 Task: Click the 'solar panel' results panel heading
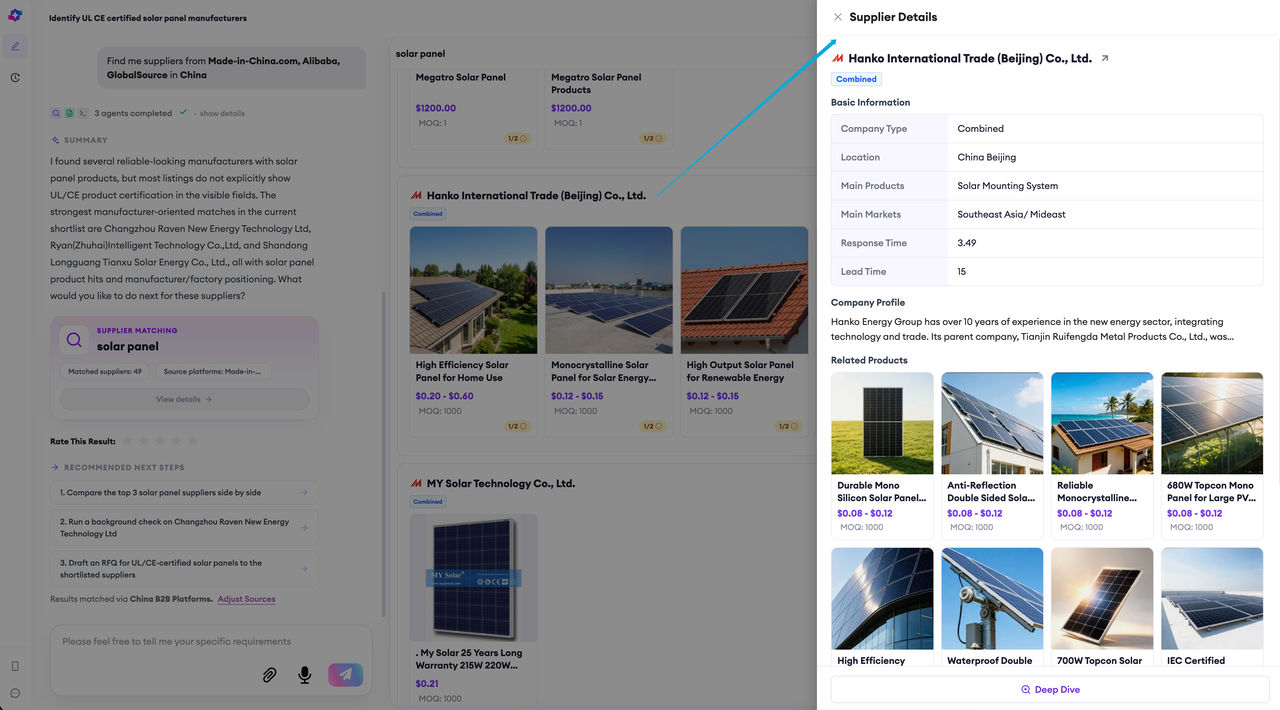click(421, 54)
